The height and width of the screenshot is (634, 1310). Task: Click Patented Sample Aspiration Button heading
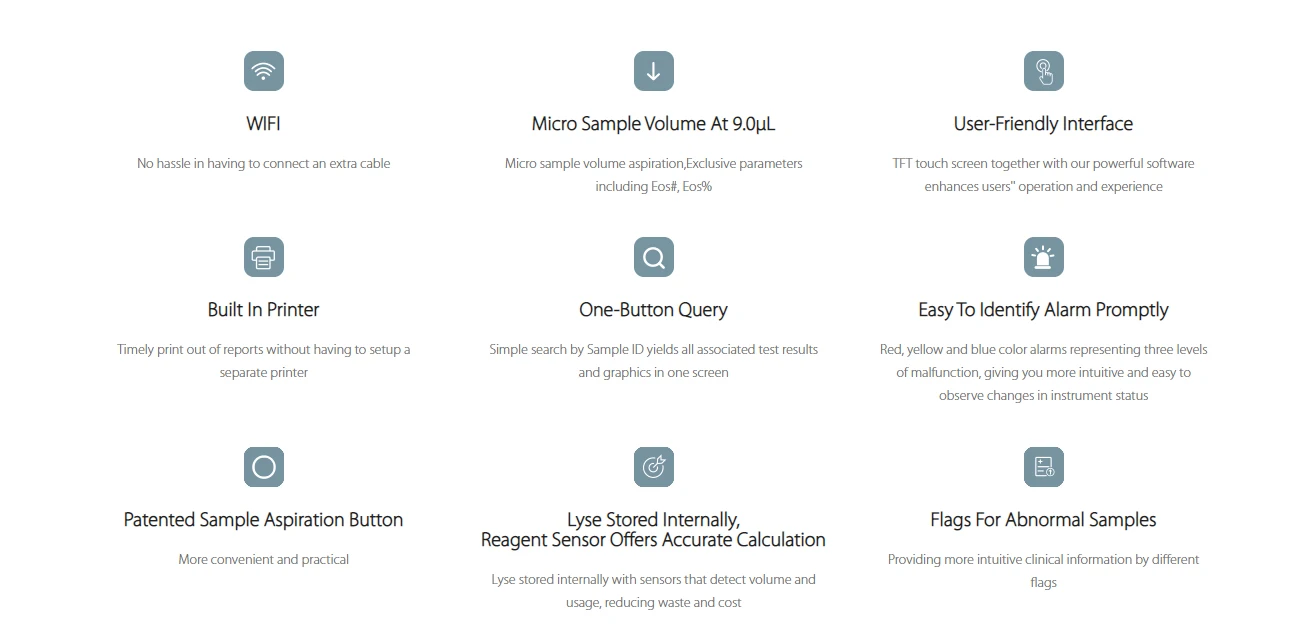click(264, 520)
